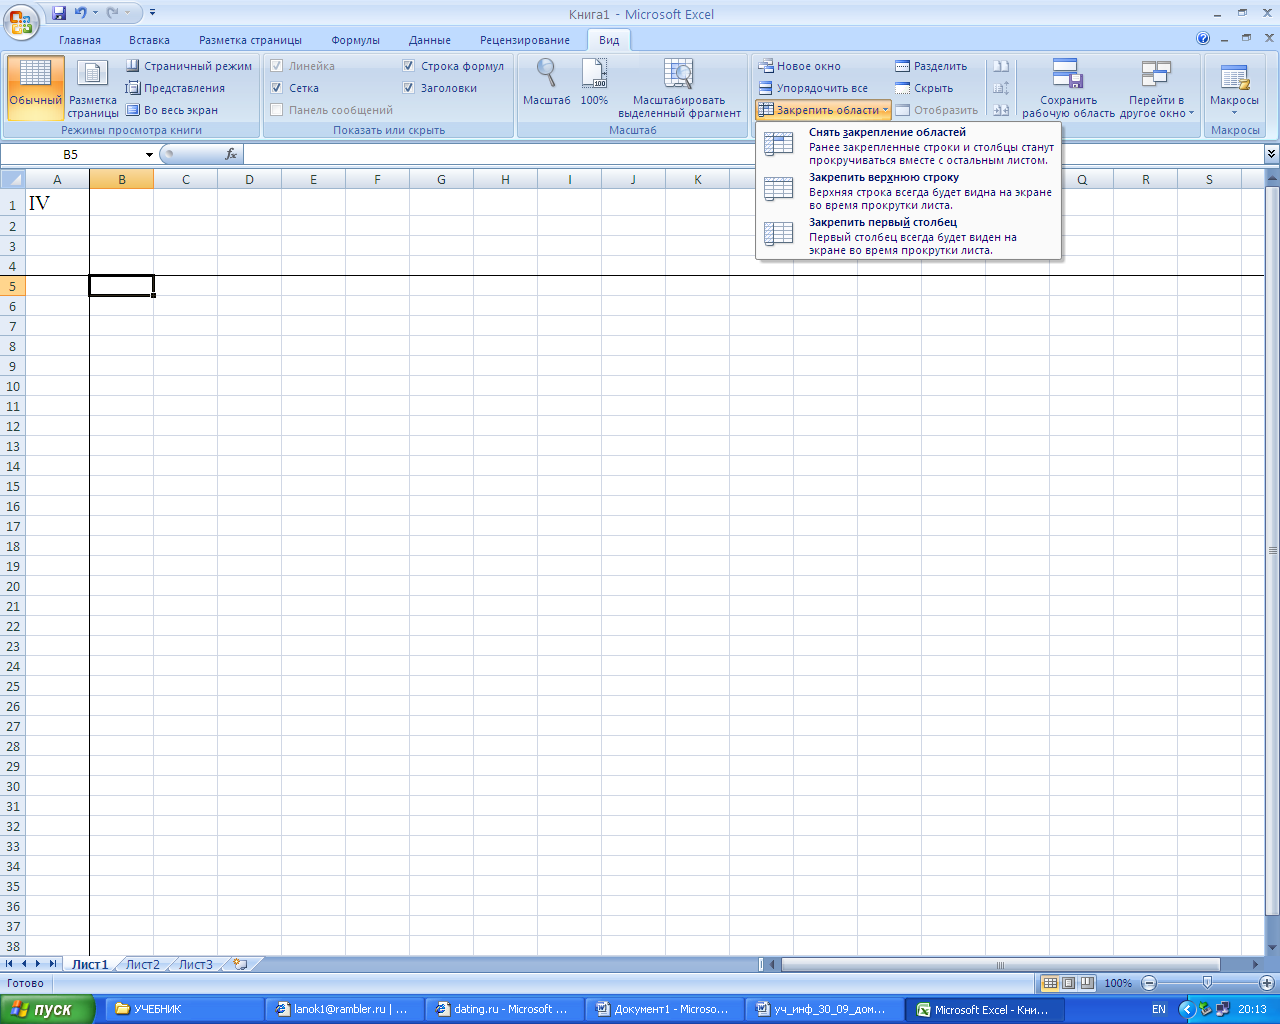
Task: Open Формулы ribbon tab
Action: 356,40
